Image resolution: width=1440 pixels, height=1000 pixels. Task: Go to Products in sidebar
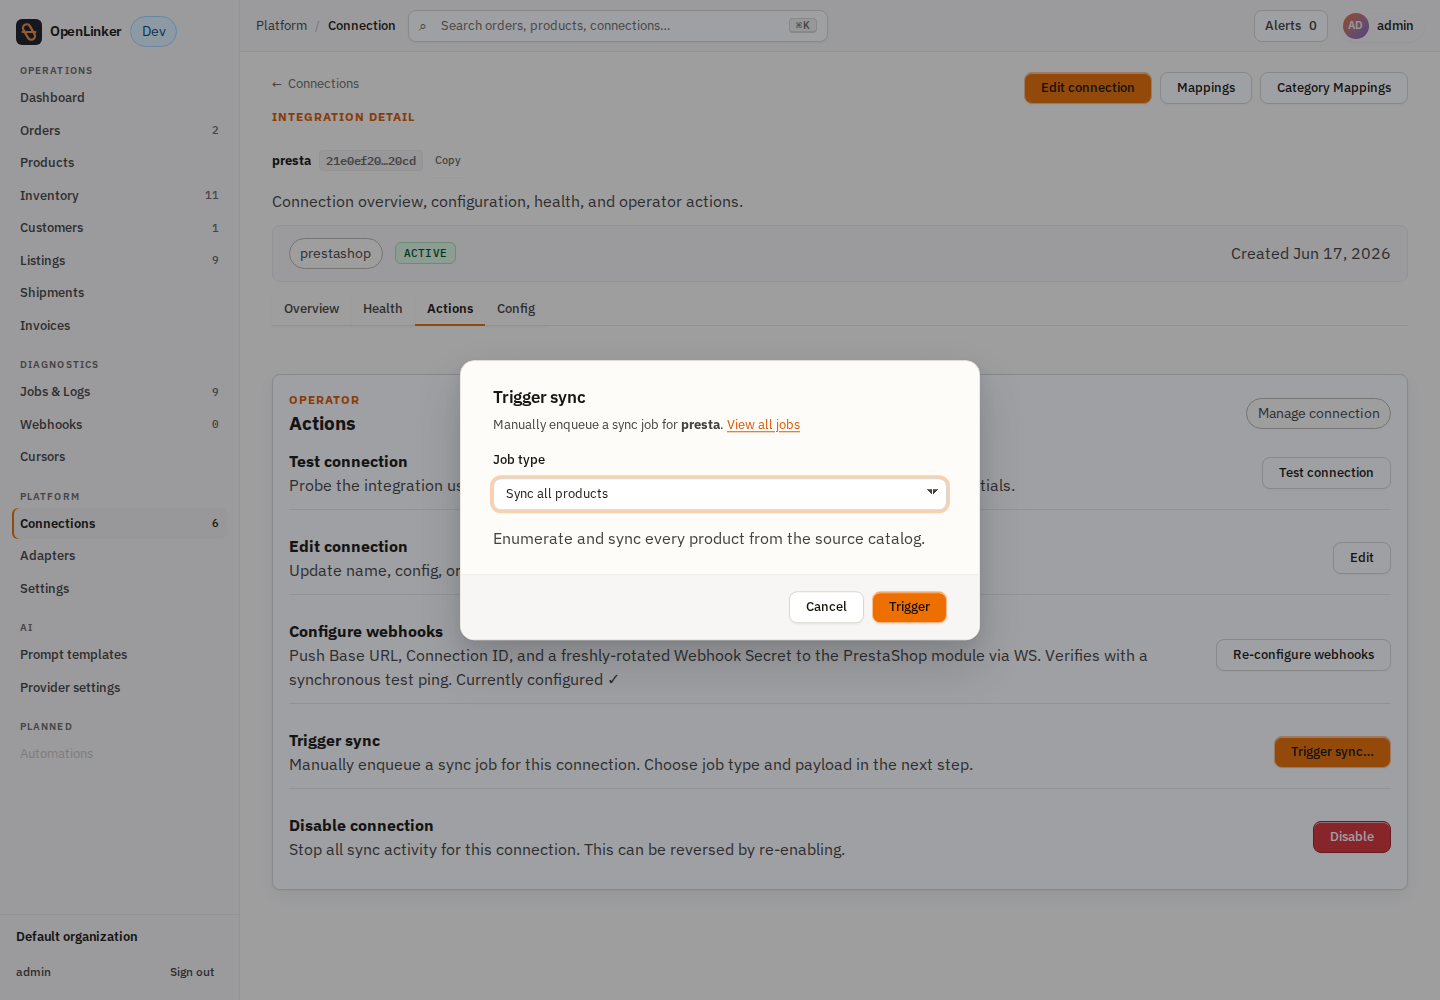click(x=120, y=163)
